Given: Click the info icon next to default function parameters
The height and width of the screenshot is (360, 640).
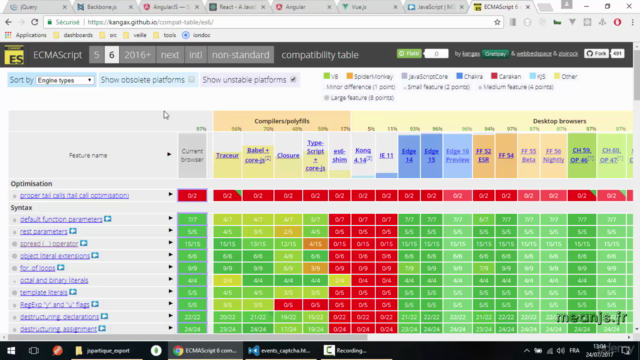Looking at the screenshot, I should click(x=107, y=219).
